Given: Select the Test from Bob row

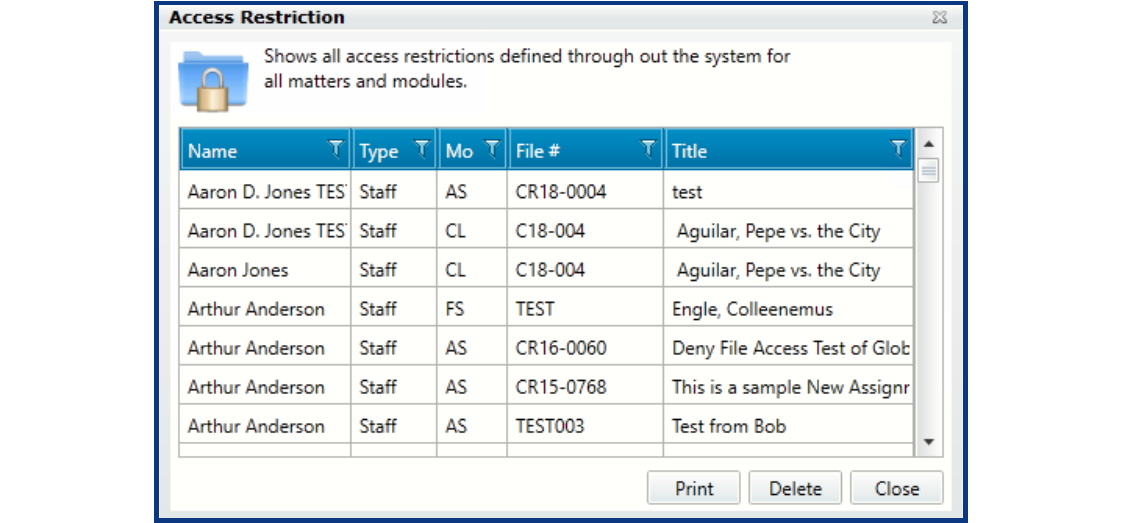Looking at the screenshot, I should tap(729, 426).
